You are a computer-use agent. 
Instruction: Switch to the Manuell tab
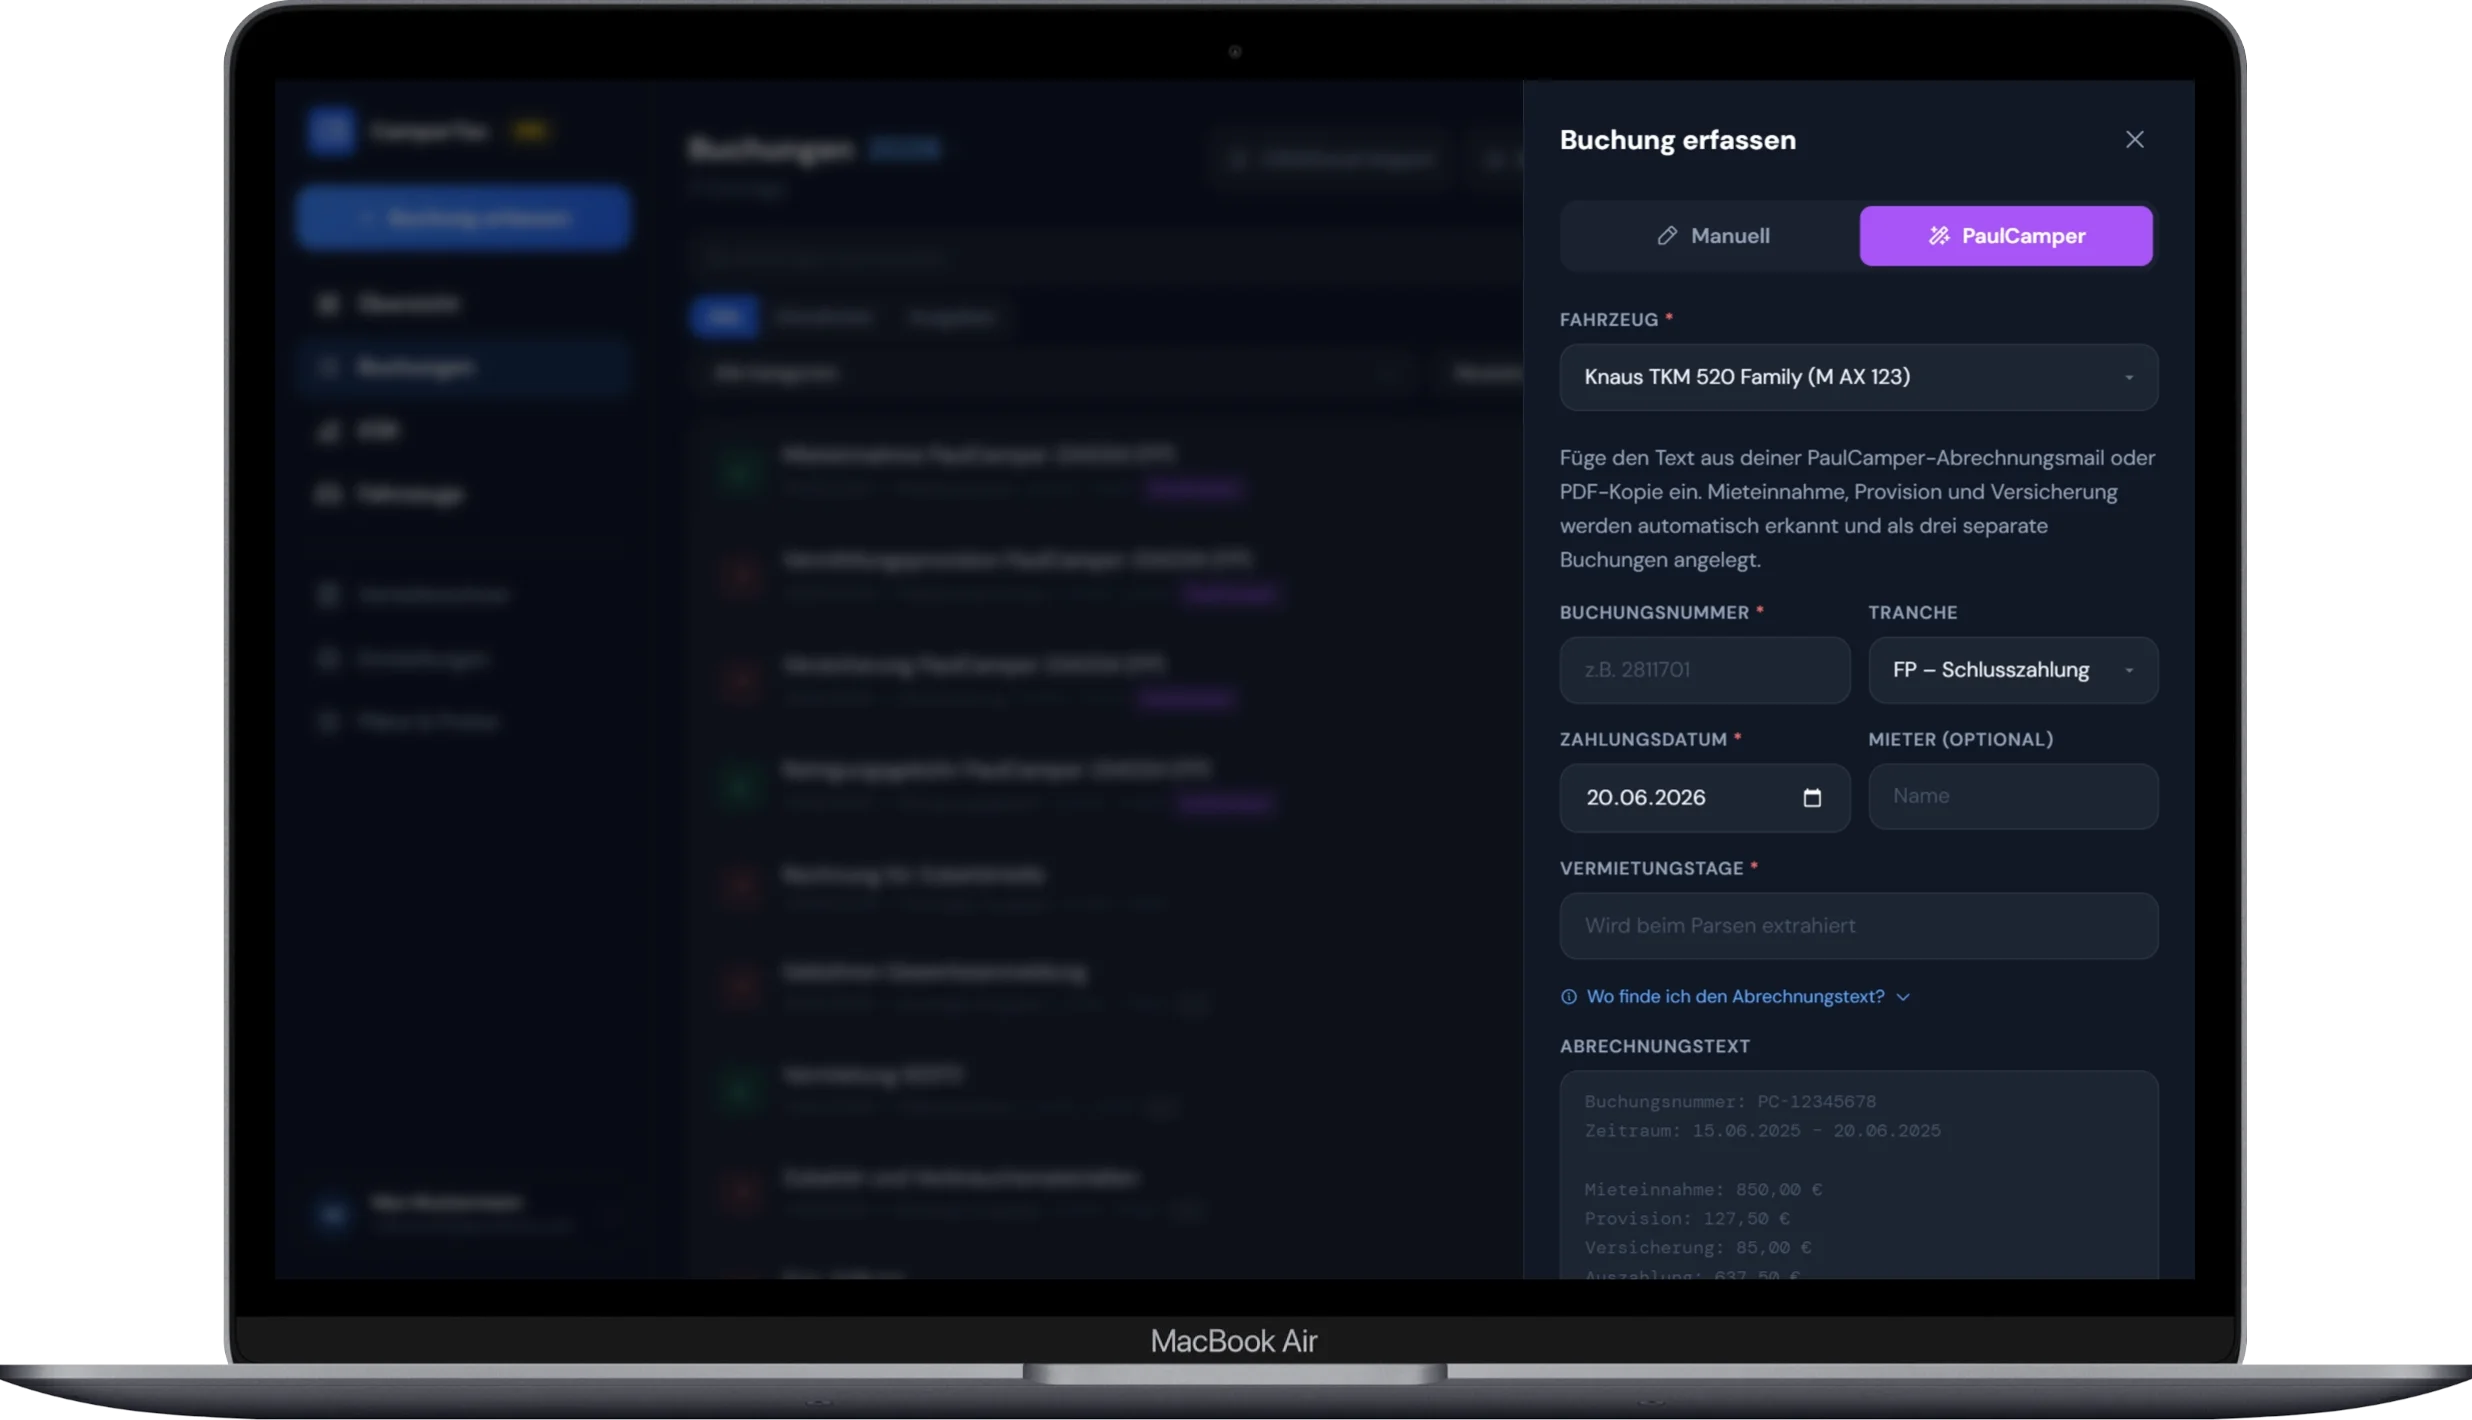pyautogui.click(x=1712, y=236)
